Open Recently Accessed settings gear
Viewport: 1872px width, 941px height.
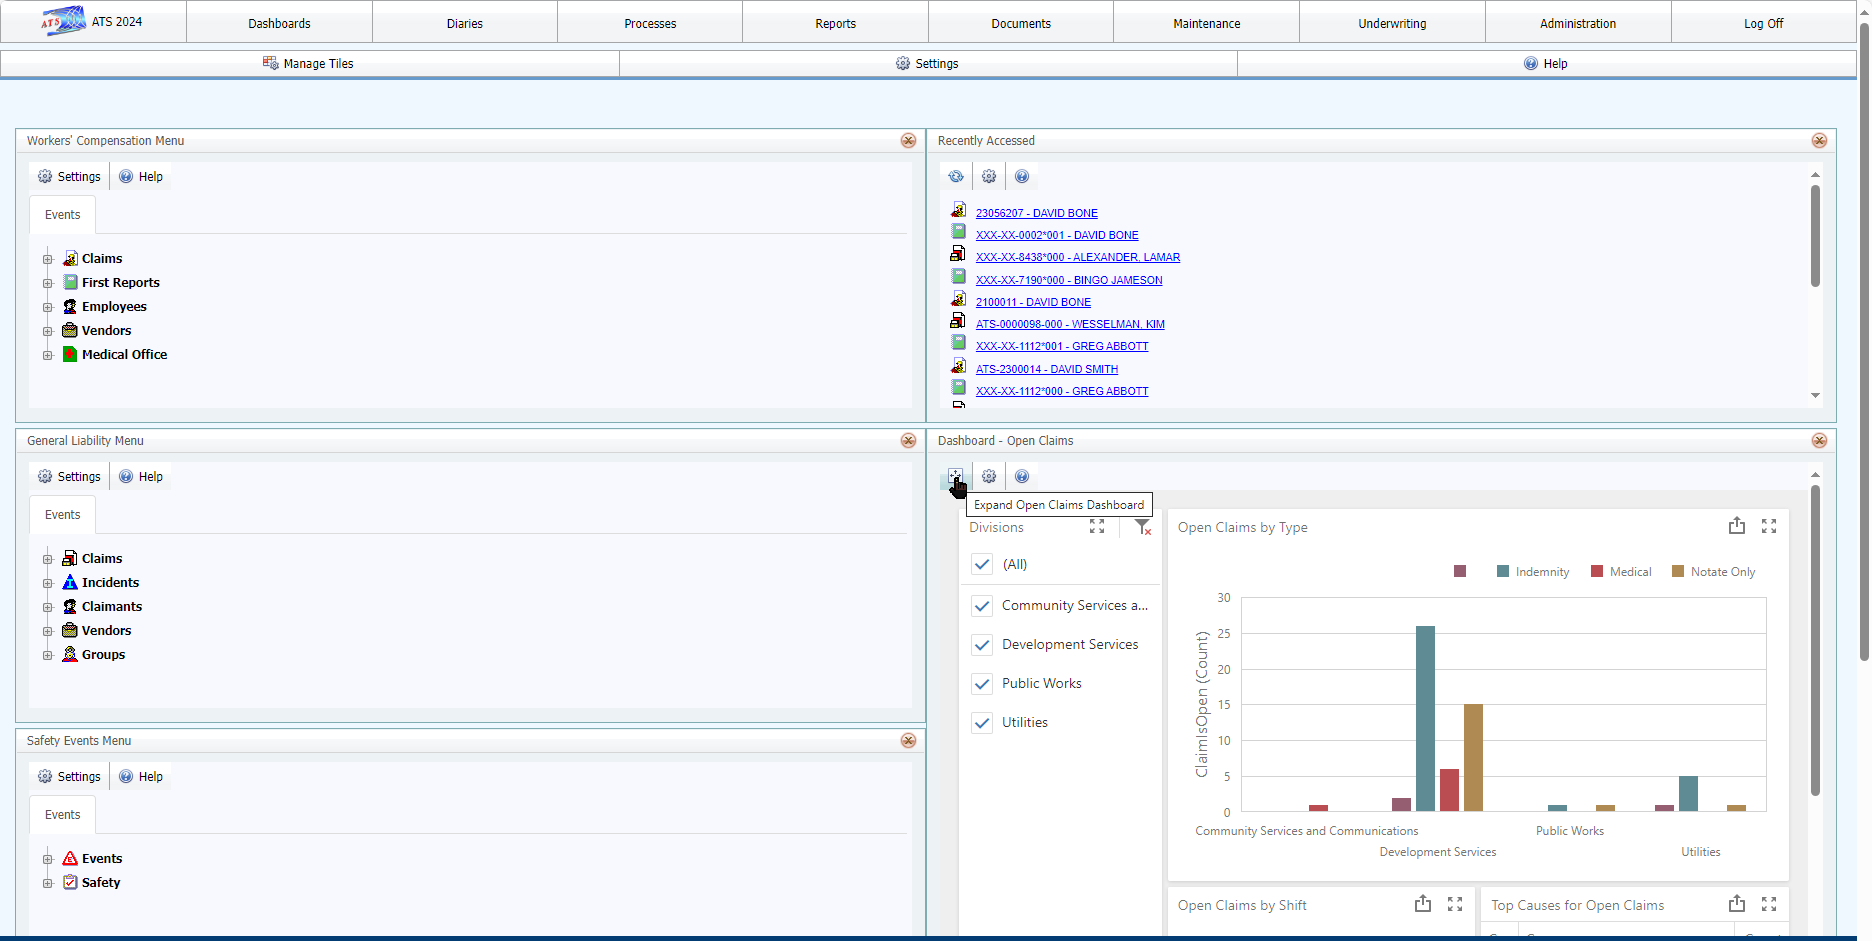989,176
